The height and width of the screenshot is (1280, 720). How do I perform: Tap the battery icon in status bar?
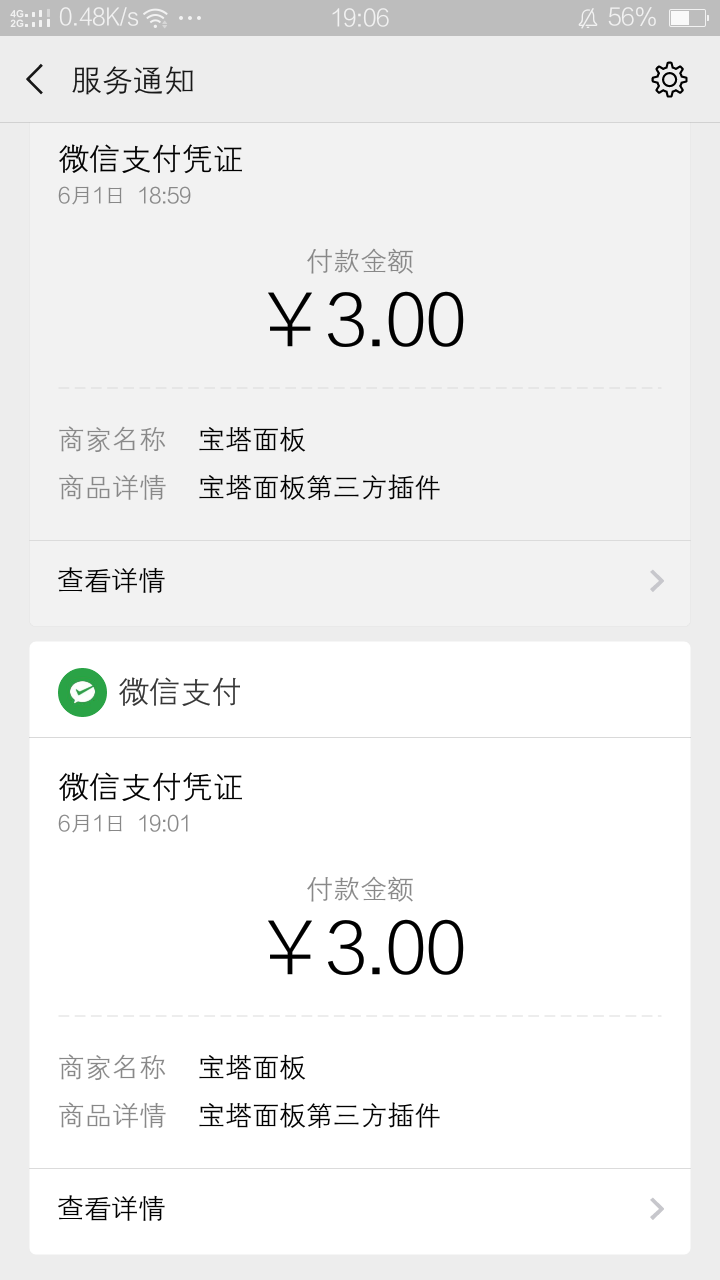(687, 17)
